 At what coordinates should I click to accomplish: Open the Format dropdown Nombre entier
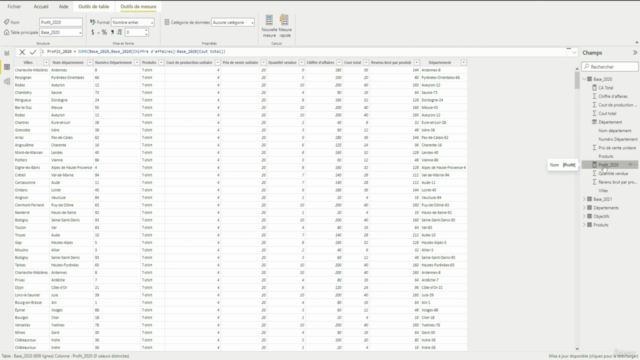pyautogui.click(x=133, y=22)
